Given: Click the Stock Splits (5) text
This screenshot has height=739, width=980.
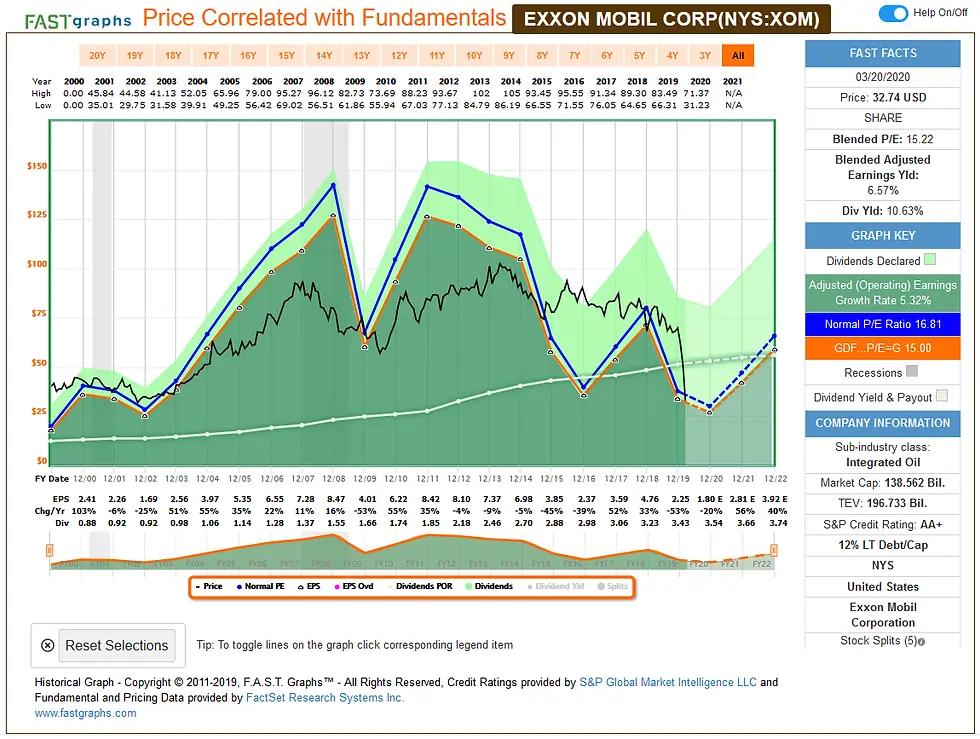Looking at the screenshot, I should coord(878,641).
